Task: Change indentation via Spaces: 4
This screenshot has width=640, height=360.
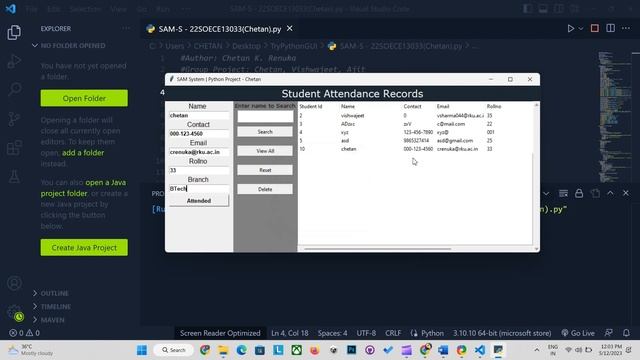Action: [333, 333]
